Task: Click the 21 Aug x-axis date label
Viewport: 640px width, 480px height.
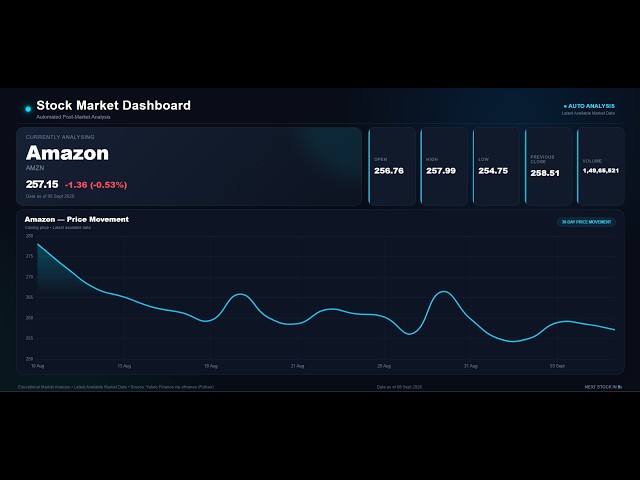Action: tap(297, 366)
